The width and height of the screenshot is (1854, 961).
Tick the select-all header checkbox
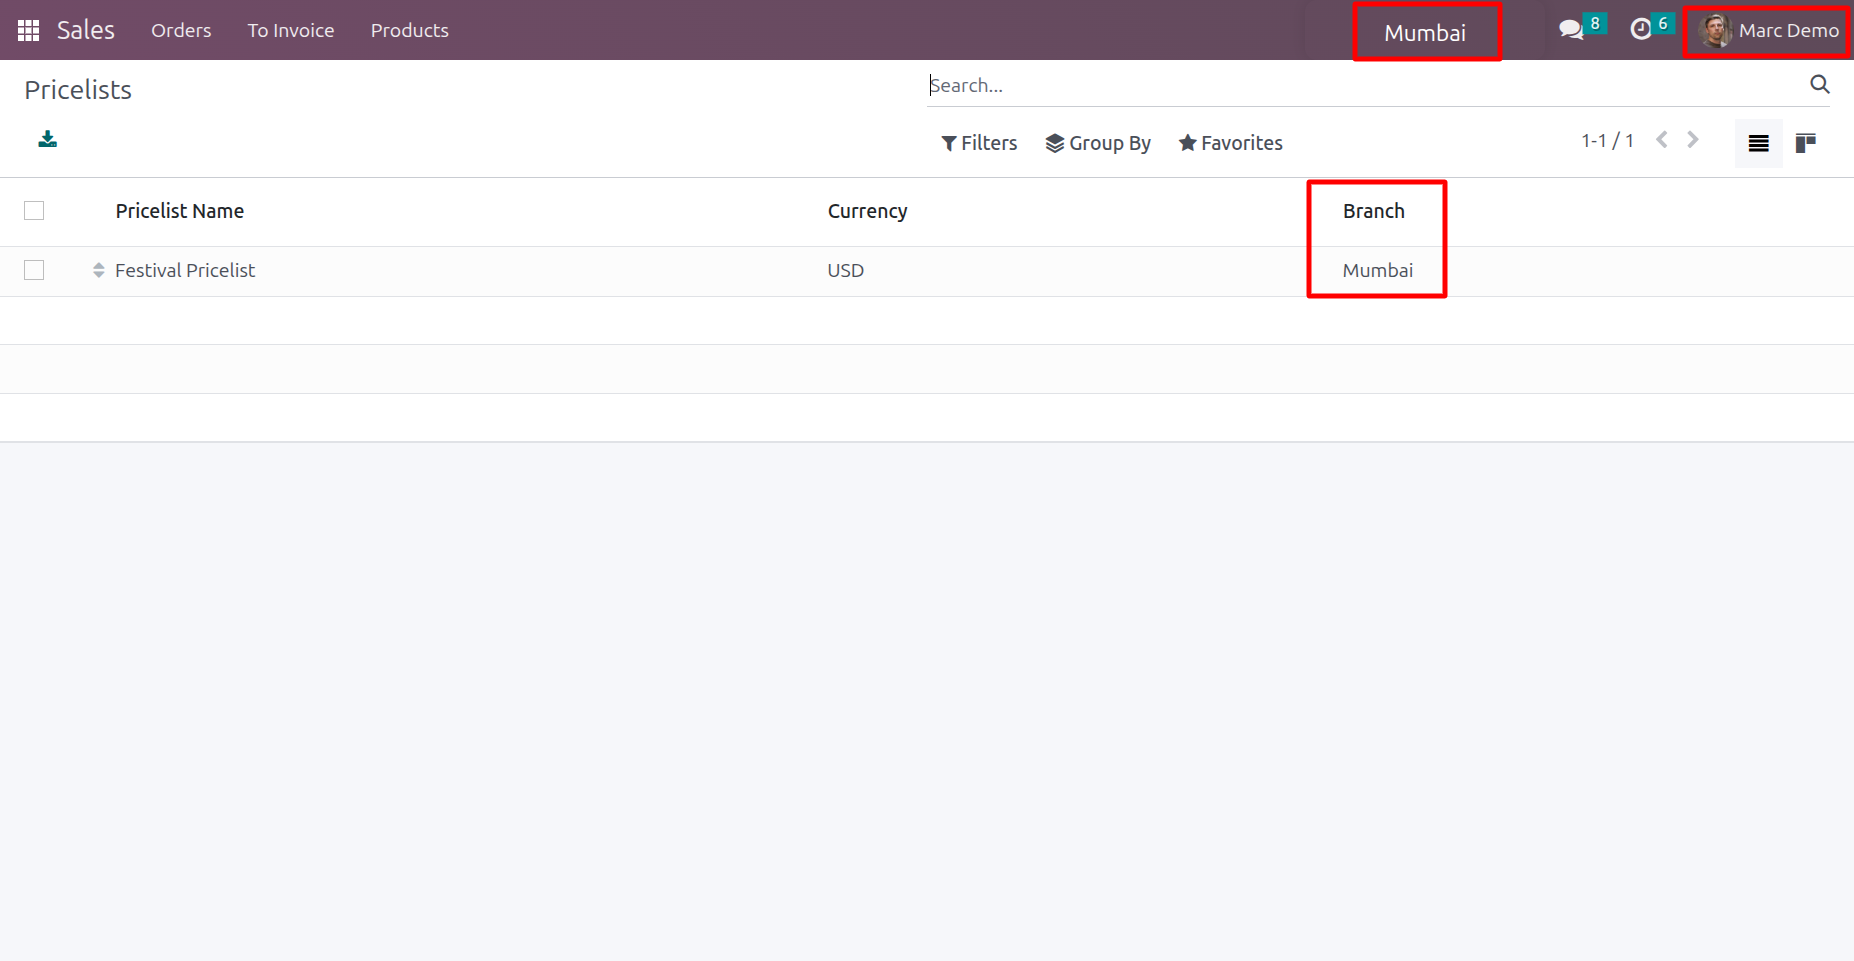point(34,210)
